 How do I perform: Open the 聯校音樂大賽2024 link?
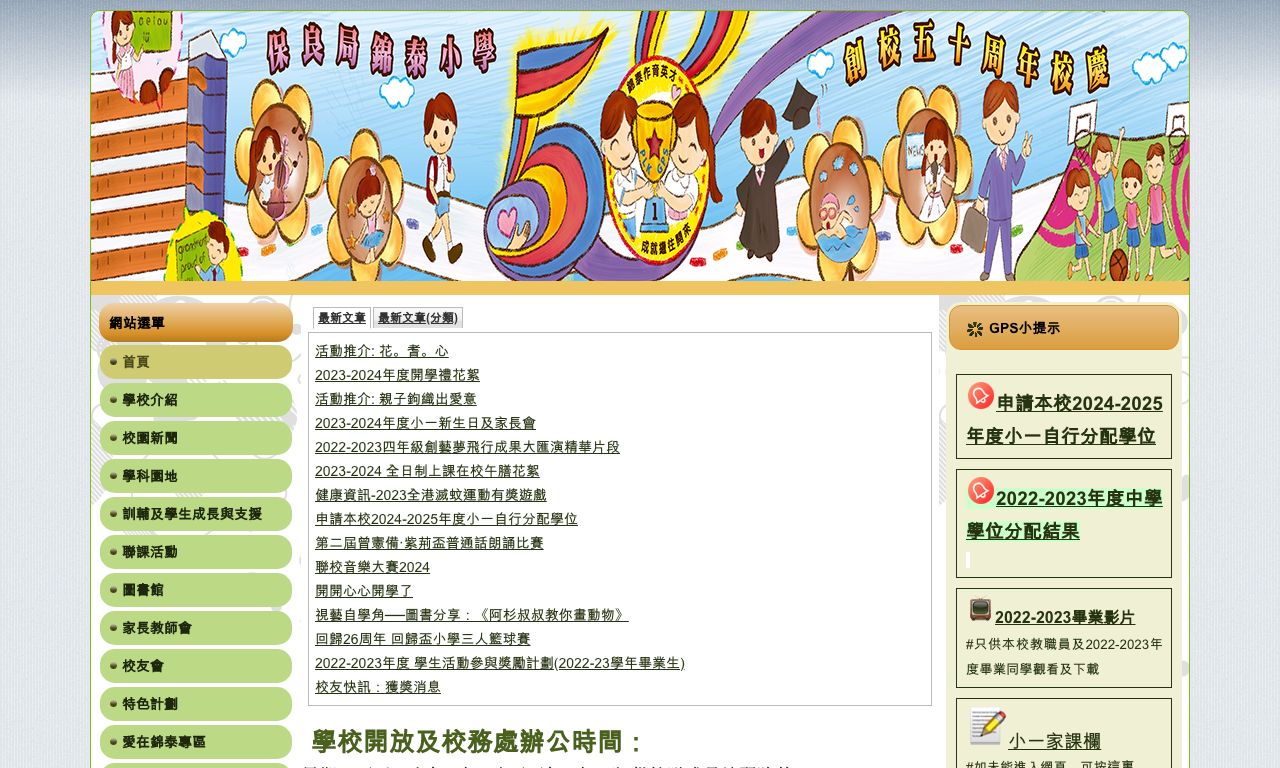tap(372, 567)
